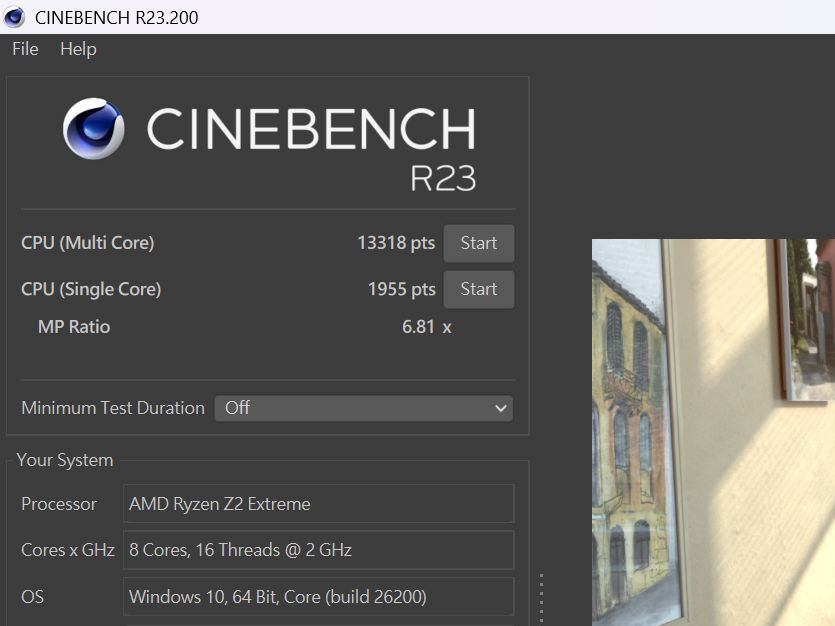Click the Cinebench sphere logo
Image resolution: width=835 pixels, height=626 pixels.
click(x=94, y=129)
